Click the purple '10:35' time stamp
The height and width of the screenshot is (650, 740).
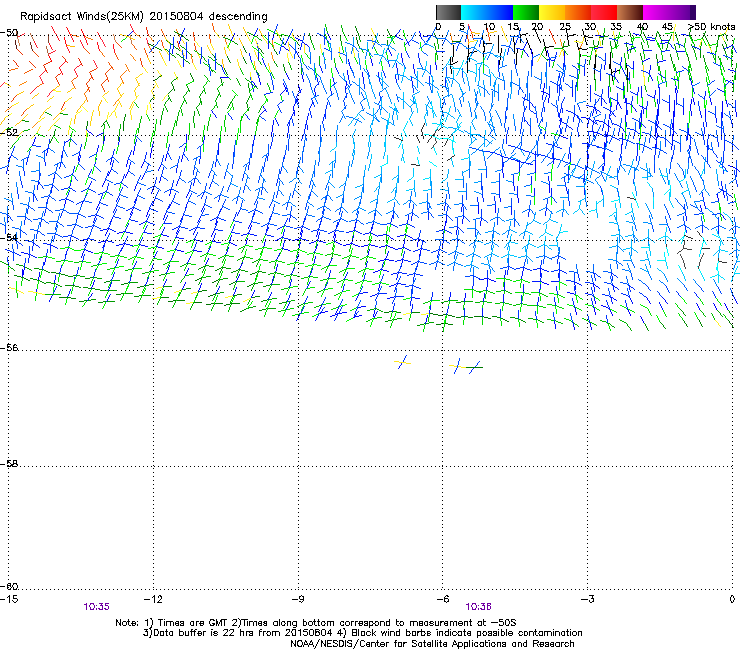(x=97, y=607)
